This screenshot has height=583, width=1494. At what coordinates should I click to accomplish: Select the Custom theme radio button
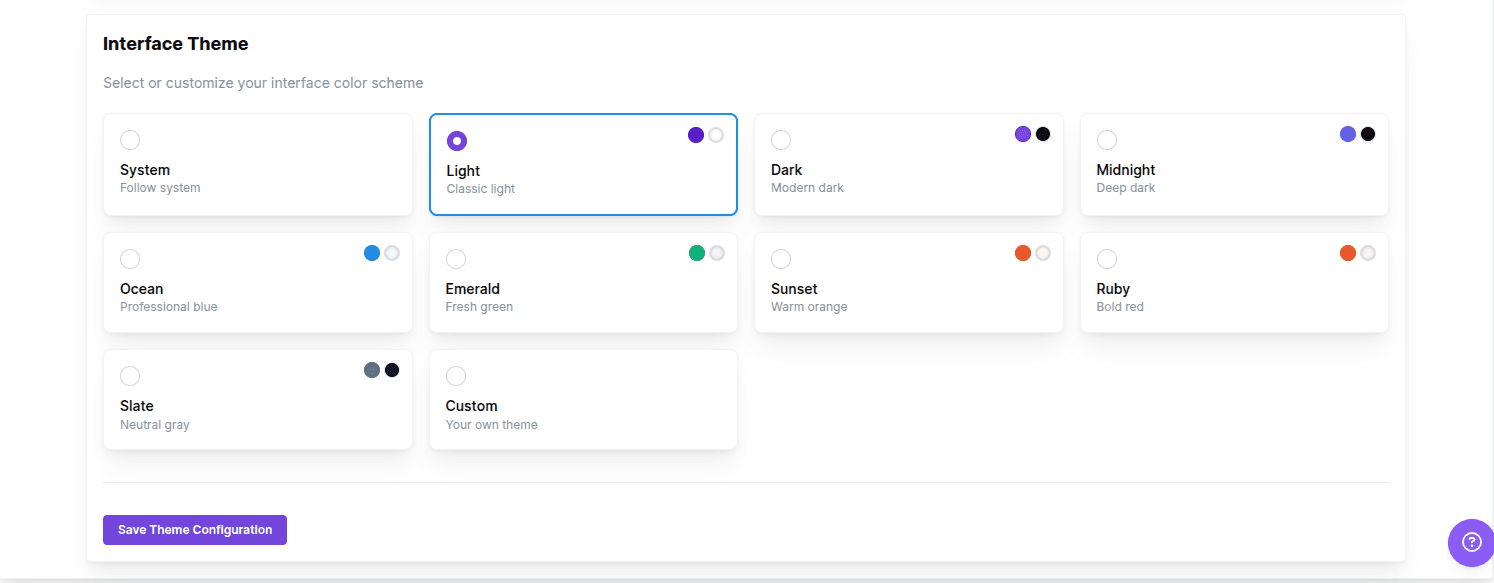tap(456, 376)
